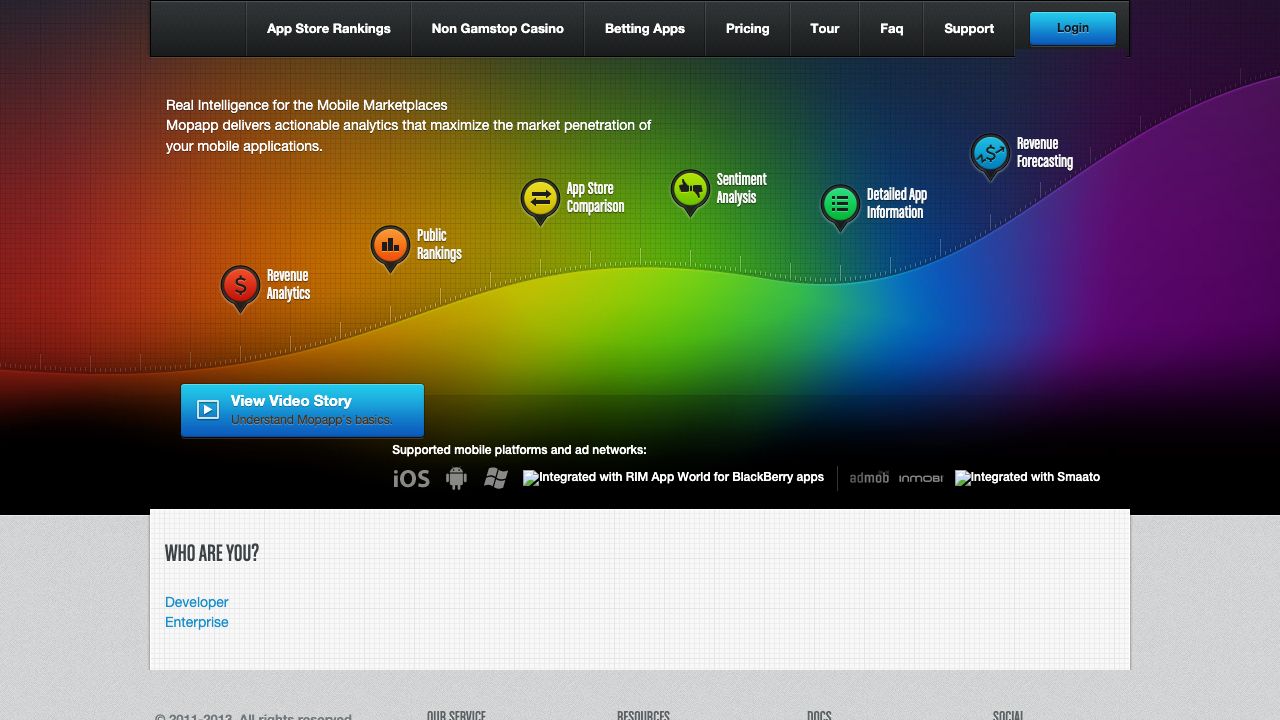The height and width of the screenshot is (720, 1280).
Task: Open the Tour navigation item
Action: tap(824, 29)
